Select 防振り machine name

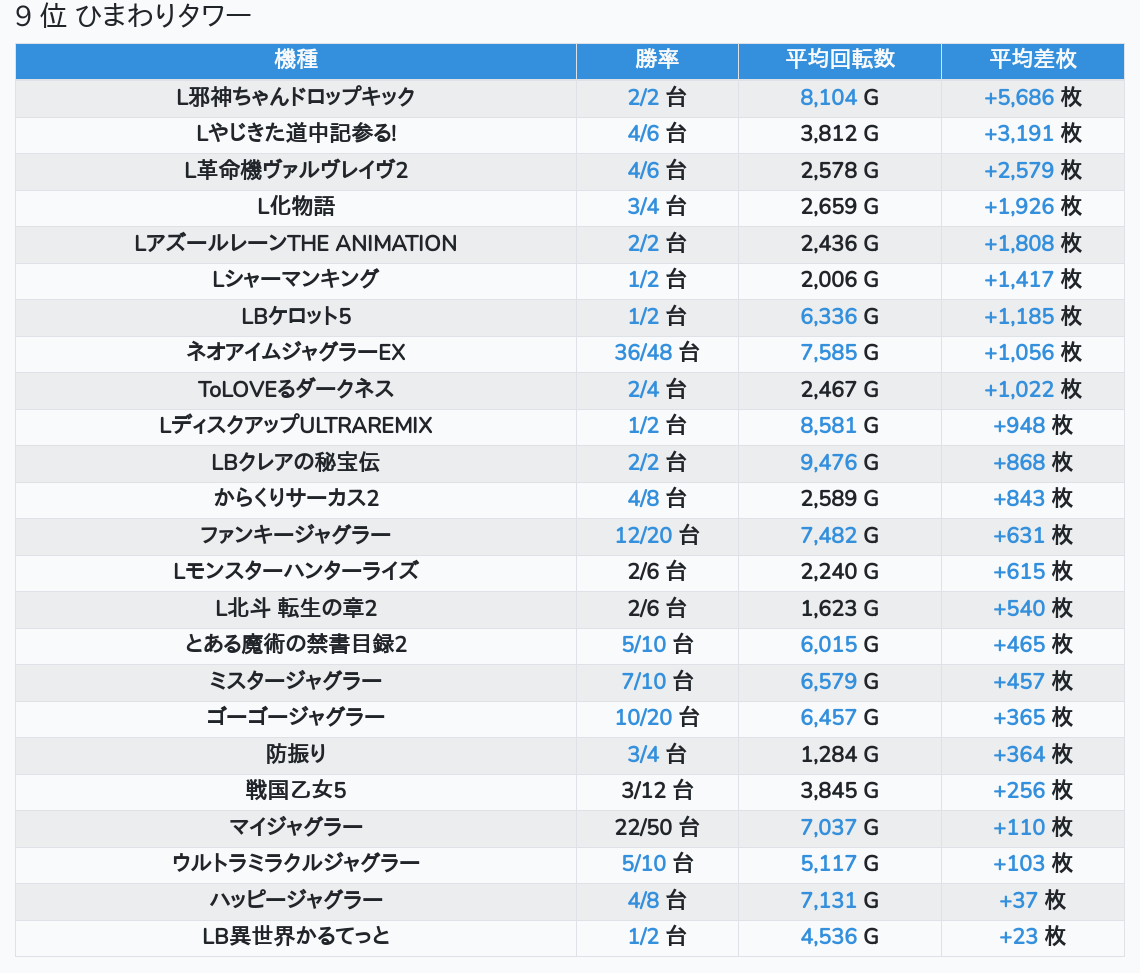tap(296, 755)
